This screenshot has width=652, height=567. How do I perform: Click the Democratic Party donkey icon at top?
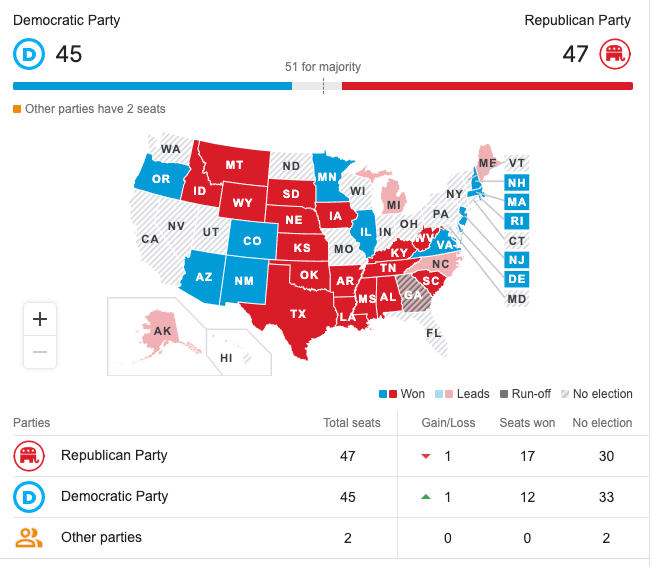click(x=27, y=54)
